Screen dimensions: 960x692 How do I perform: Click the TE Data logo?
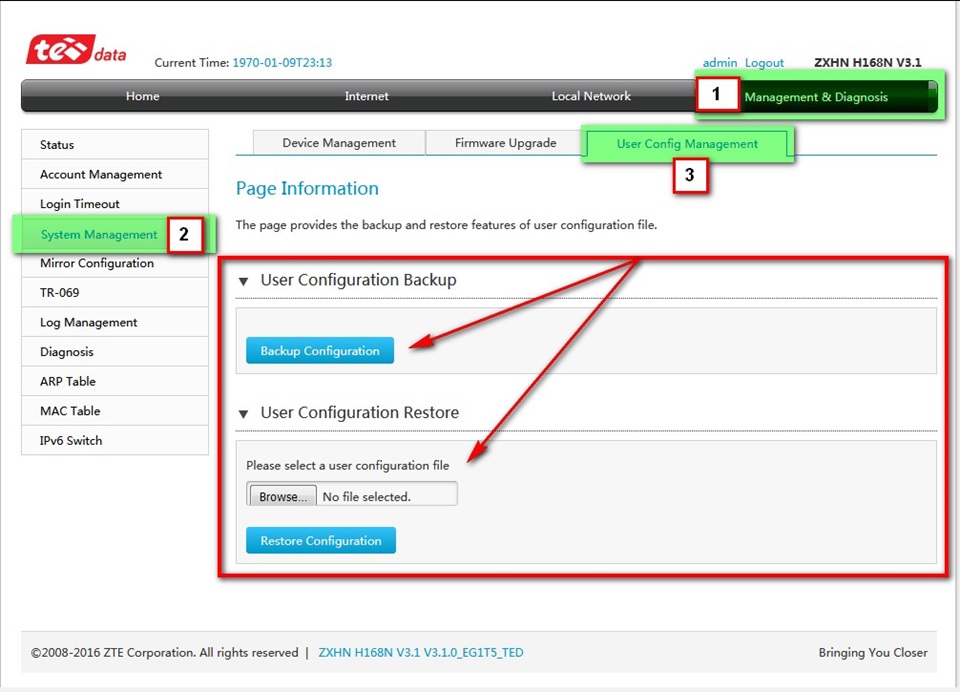tap(76, 51)
